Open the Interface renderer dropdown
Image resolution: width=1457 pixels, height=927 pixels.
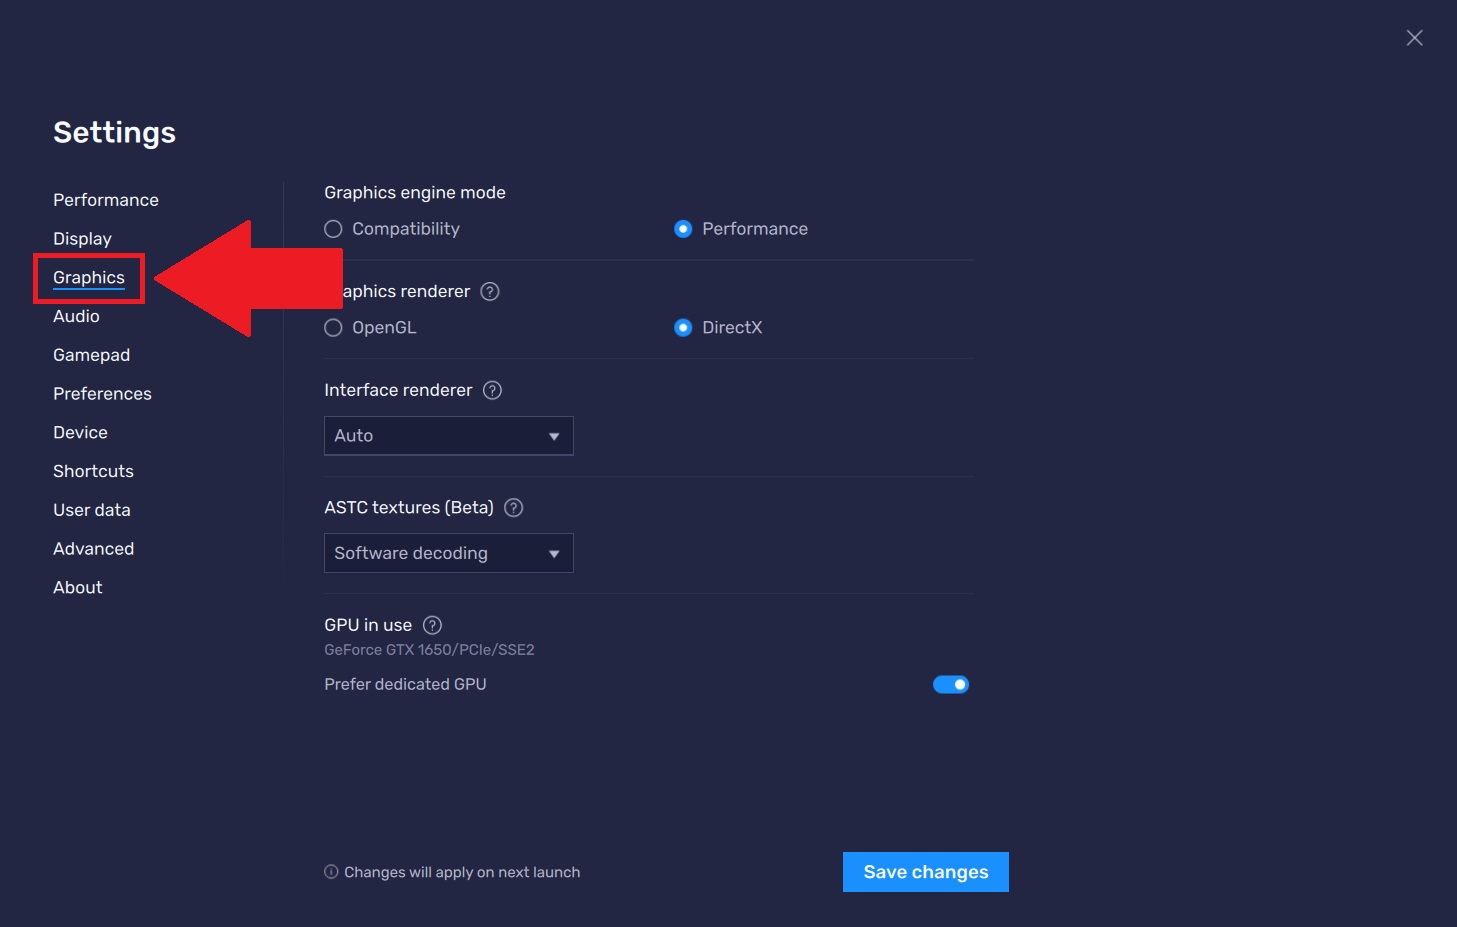(x=448, y=436)
